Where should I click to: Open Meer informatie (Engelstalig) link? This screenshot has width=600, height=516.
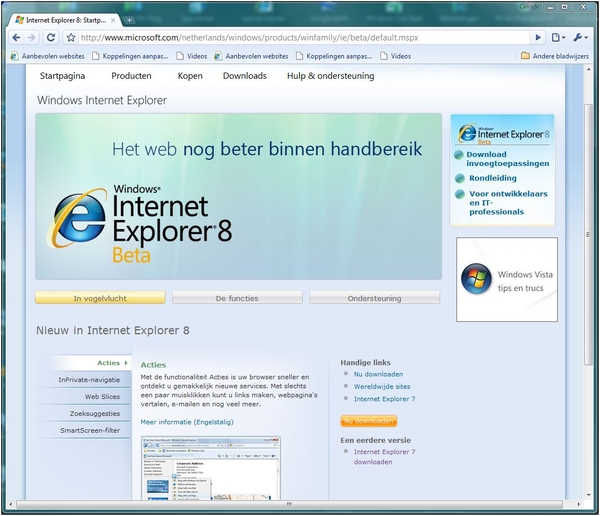(x=187, y=422)
